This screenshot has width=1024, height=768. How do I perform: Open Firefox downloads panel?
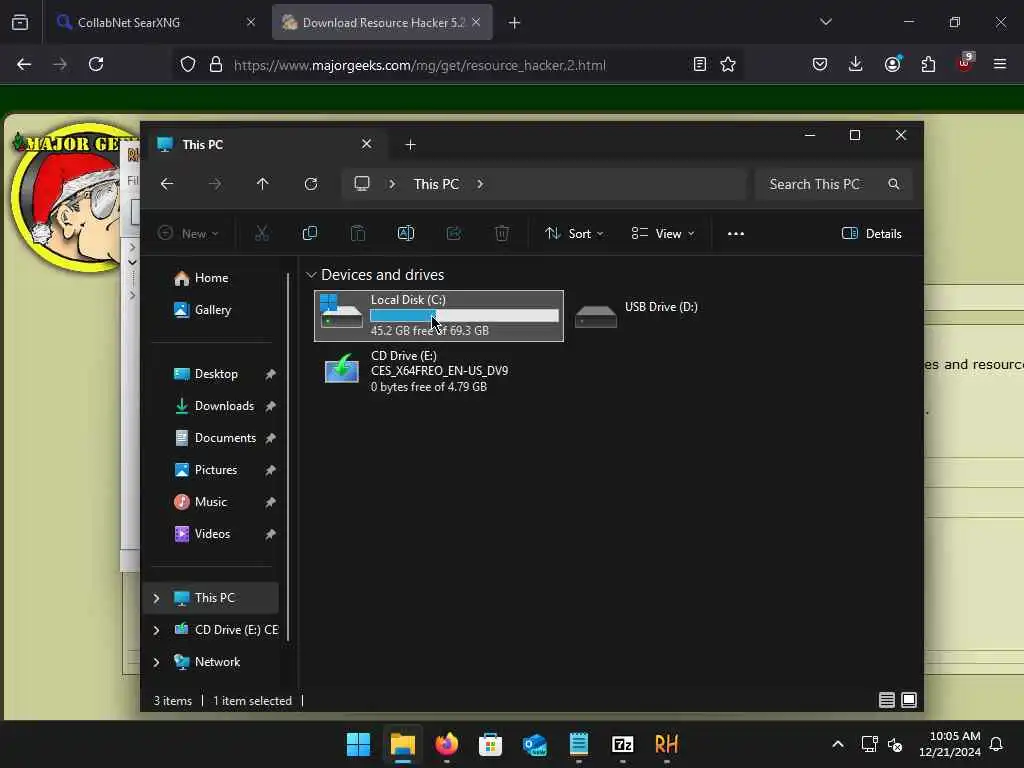(x=856, y=64)
